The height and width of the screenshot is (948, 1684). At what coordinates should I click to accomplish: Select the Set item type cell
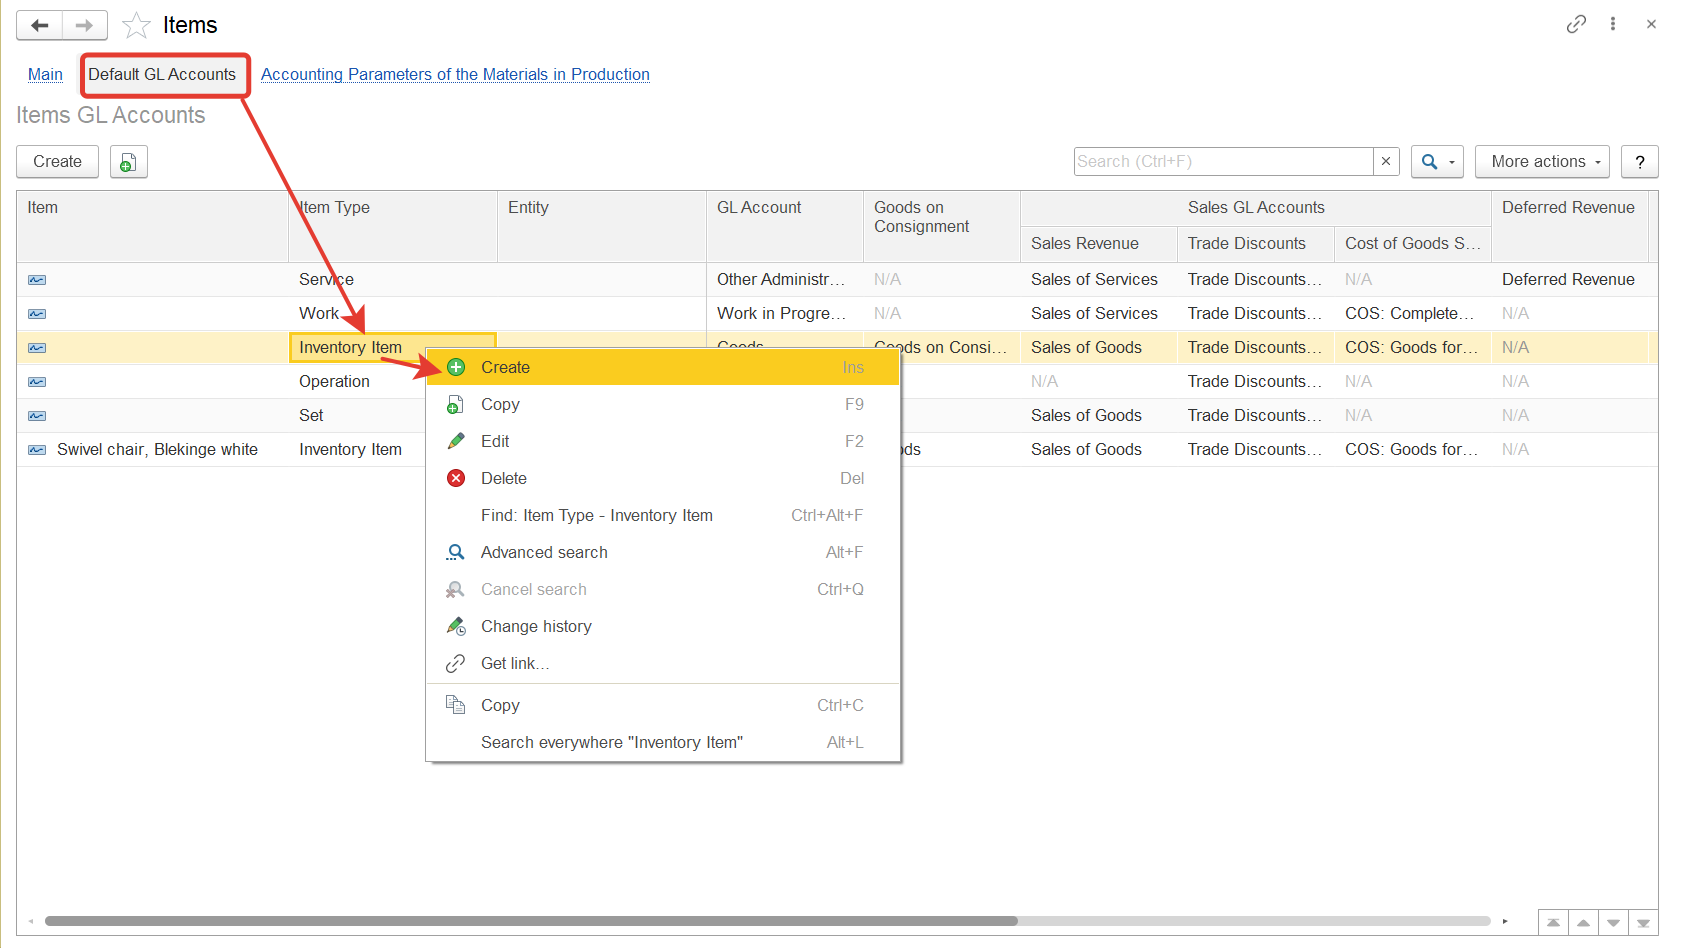click(311, 416)
